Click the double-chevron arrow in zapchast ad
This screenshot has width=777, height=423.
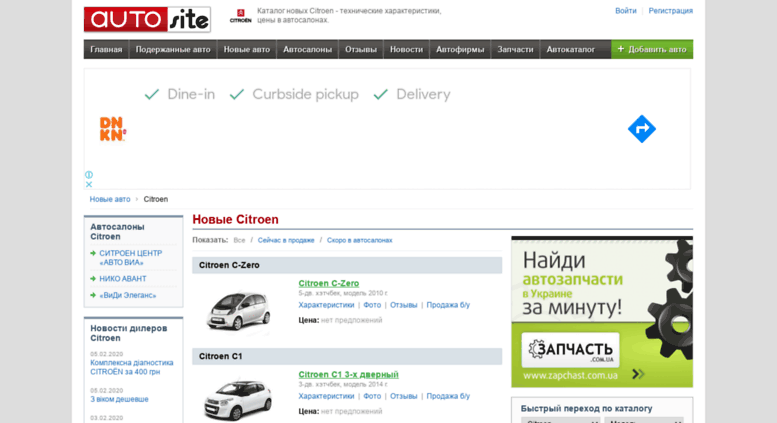[638, 374]
